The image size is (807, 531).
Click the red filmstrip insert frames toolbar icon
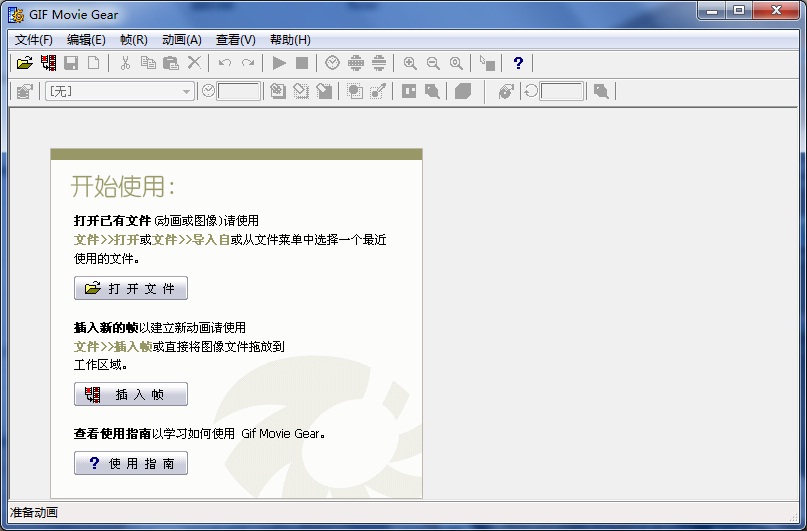click(x=48, y=63)
